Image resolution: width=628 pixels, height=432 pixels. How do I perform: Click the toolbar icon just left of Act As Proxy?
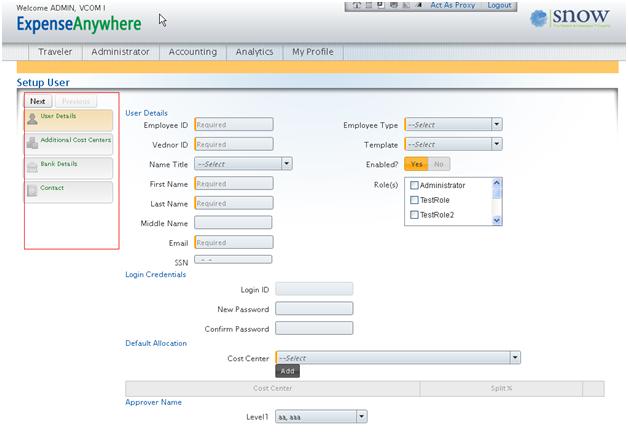(419, 5)
